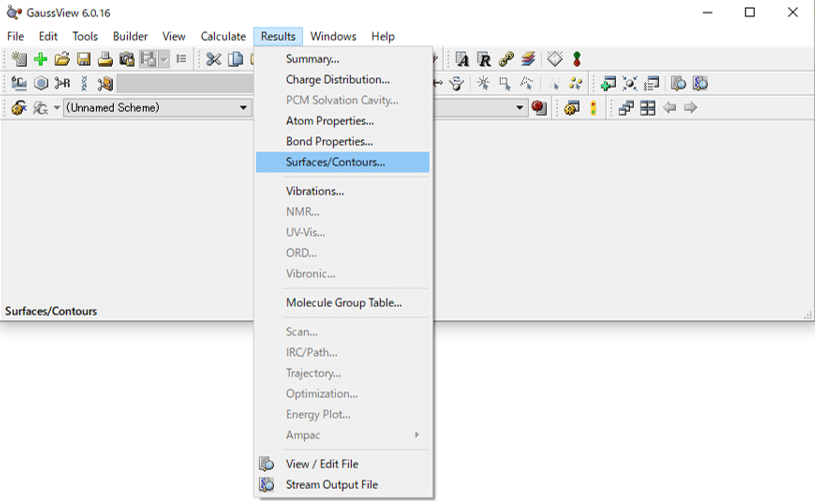This screenshot has width=815, height=501.
Task: Expand the Quick Launch dropdown arrow
Action: [x=57, y=108]
